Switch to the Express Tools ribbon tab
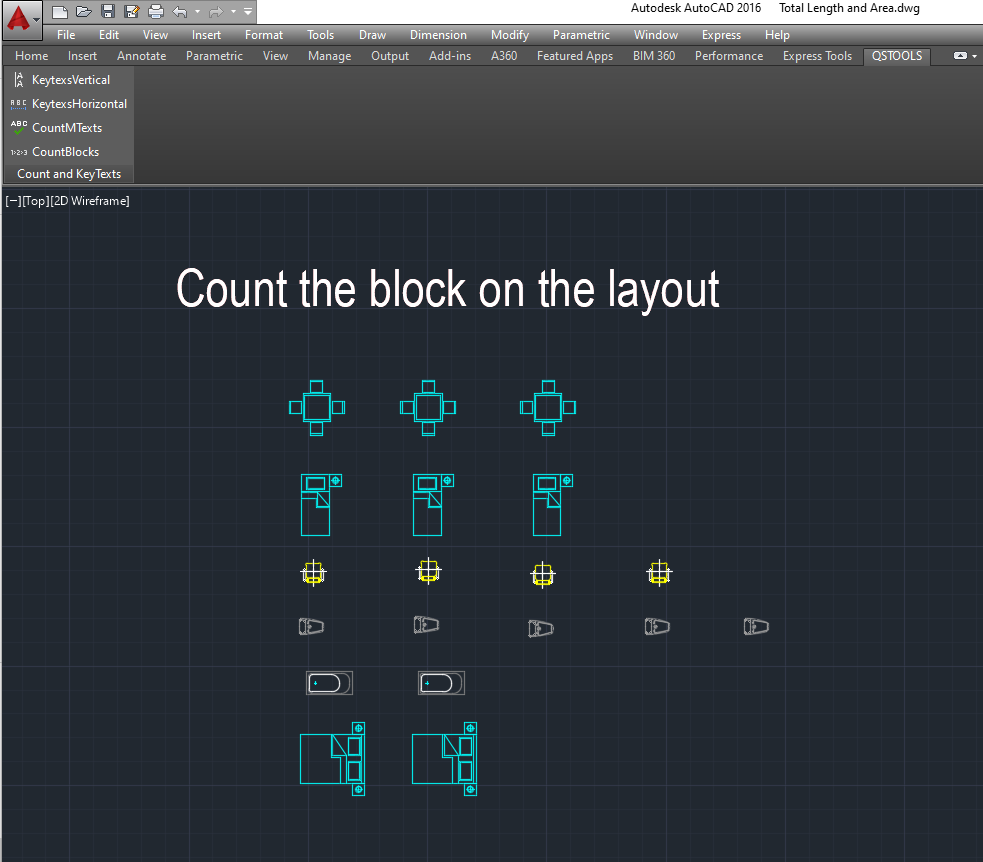Image resolution: width=983 pixels, height=862 pixels. (x=817, y=56)
